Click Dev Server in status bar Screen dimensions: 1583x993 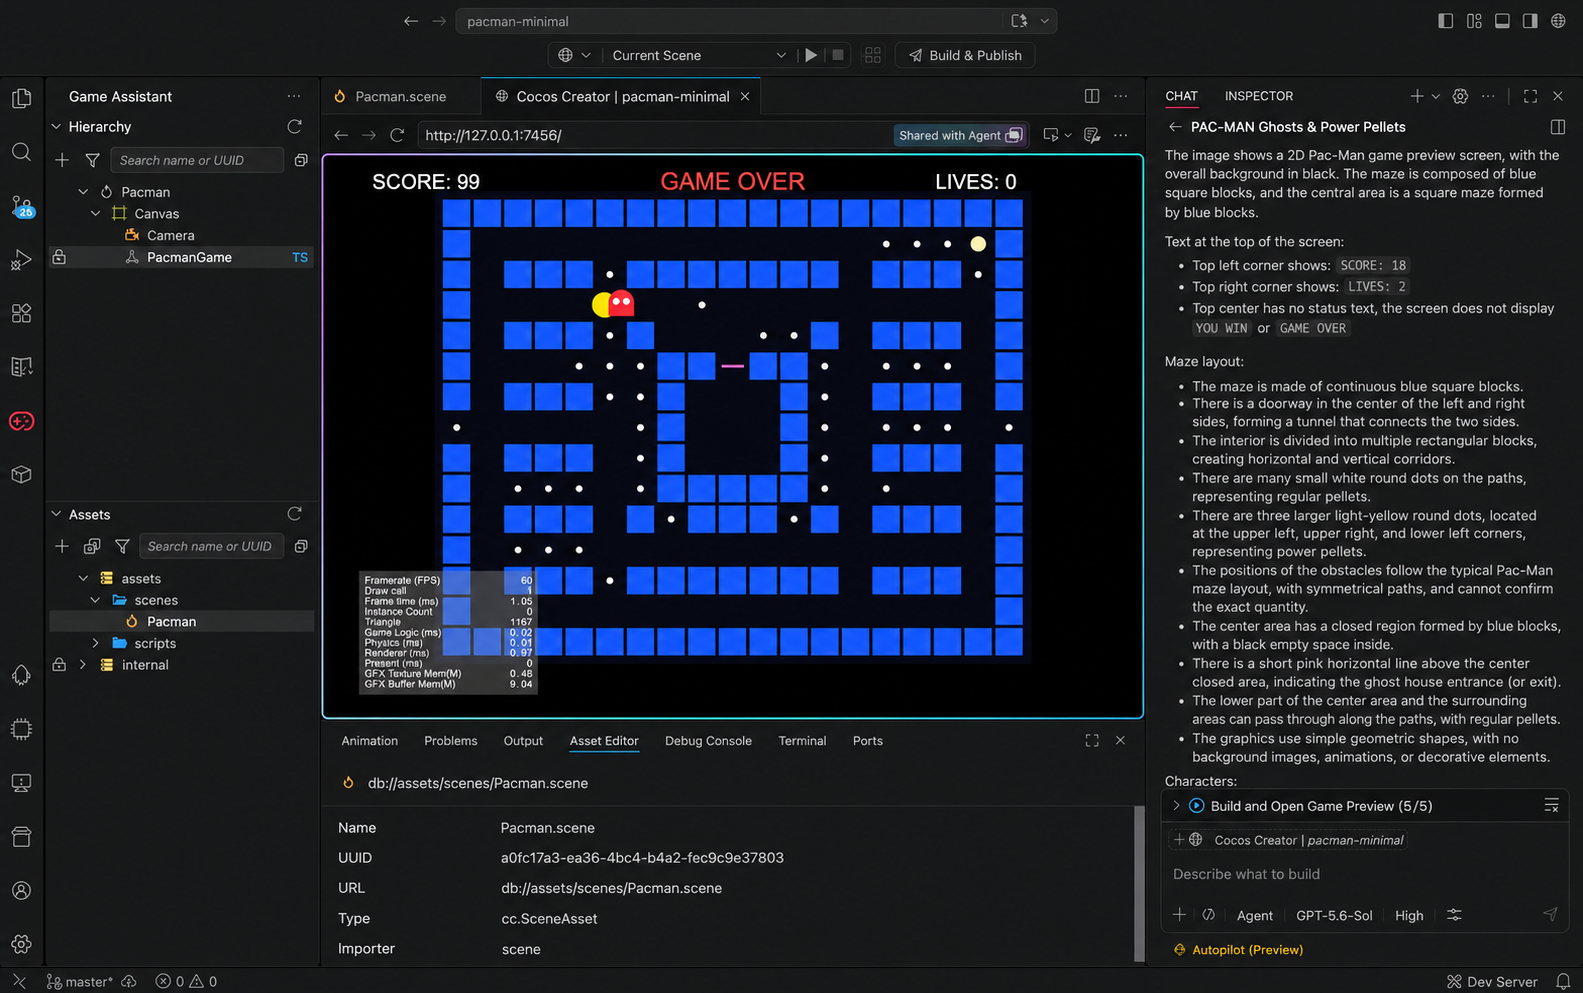tap(1492, 982)
